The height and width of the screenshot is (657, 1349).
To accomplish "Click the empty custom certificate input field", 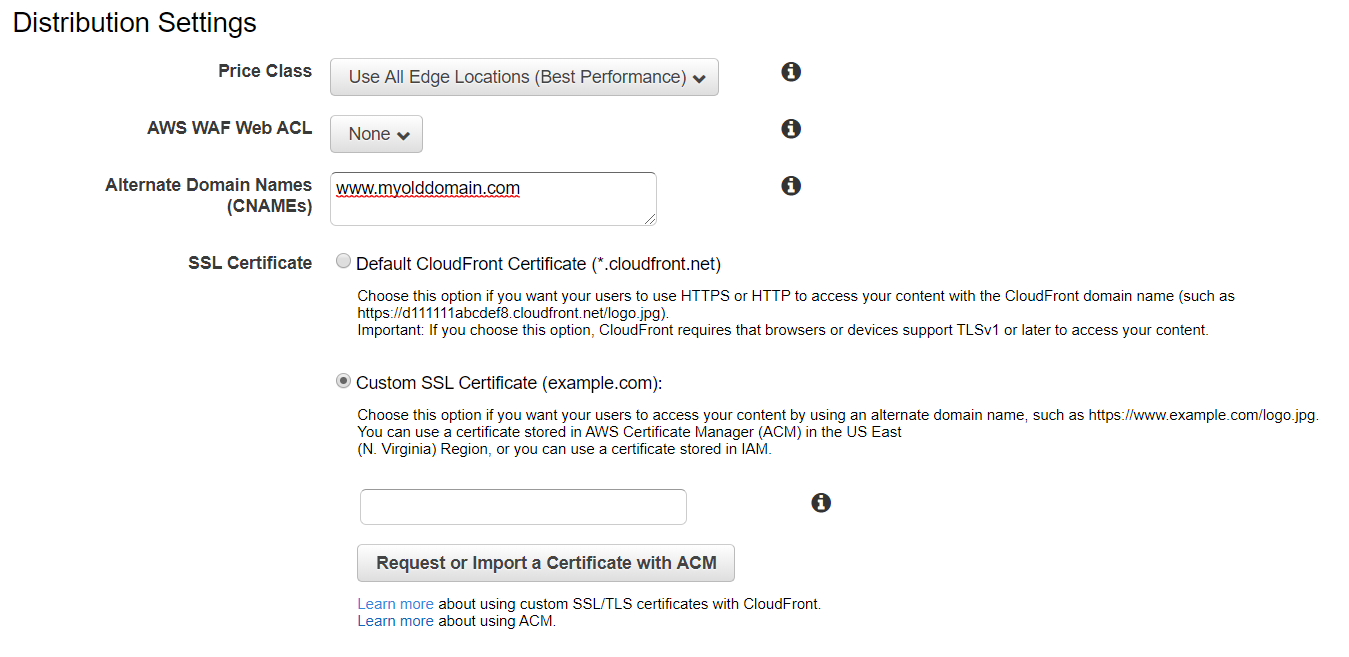I will [522, 506].
